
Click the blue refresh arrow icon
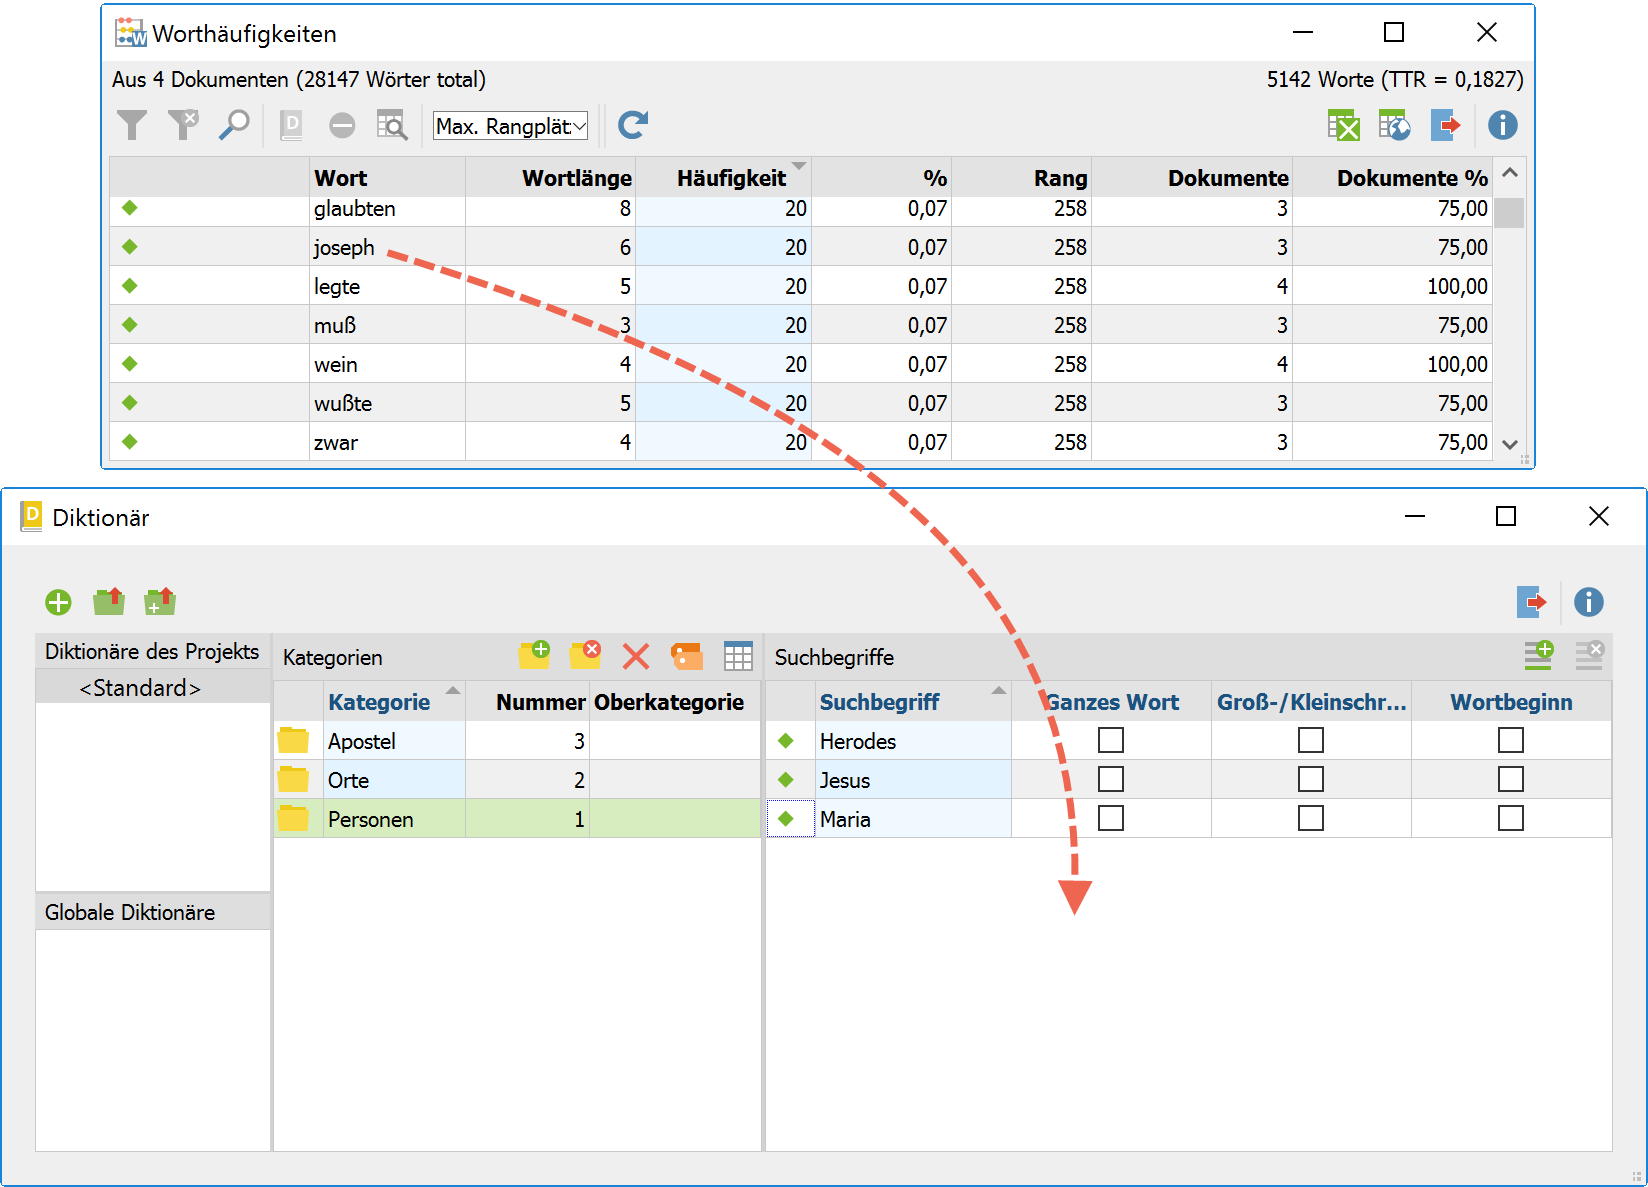(x=633, y=125)
